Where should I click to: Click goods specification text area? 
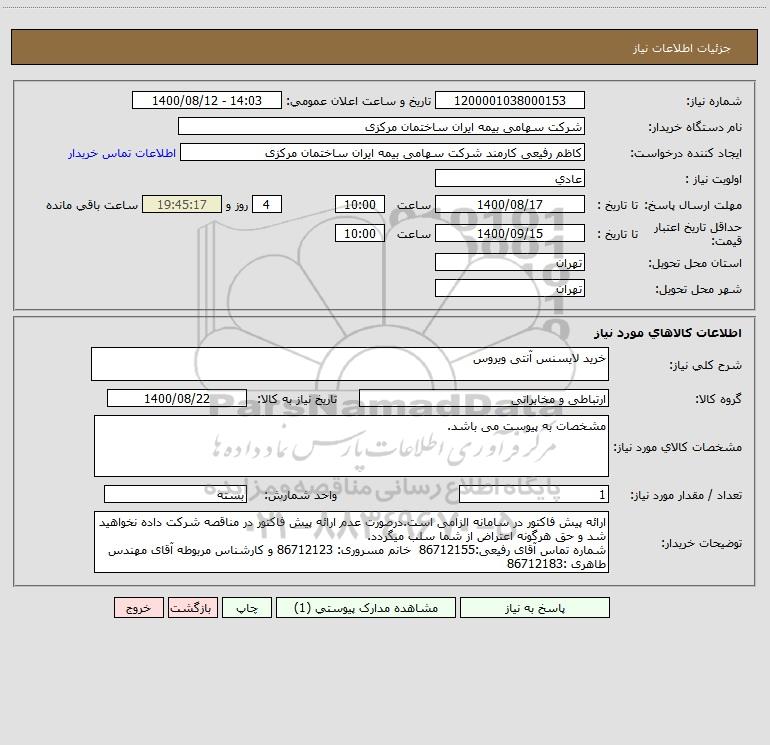(351, 446)
